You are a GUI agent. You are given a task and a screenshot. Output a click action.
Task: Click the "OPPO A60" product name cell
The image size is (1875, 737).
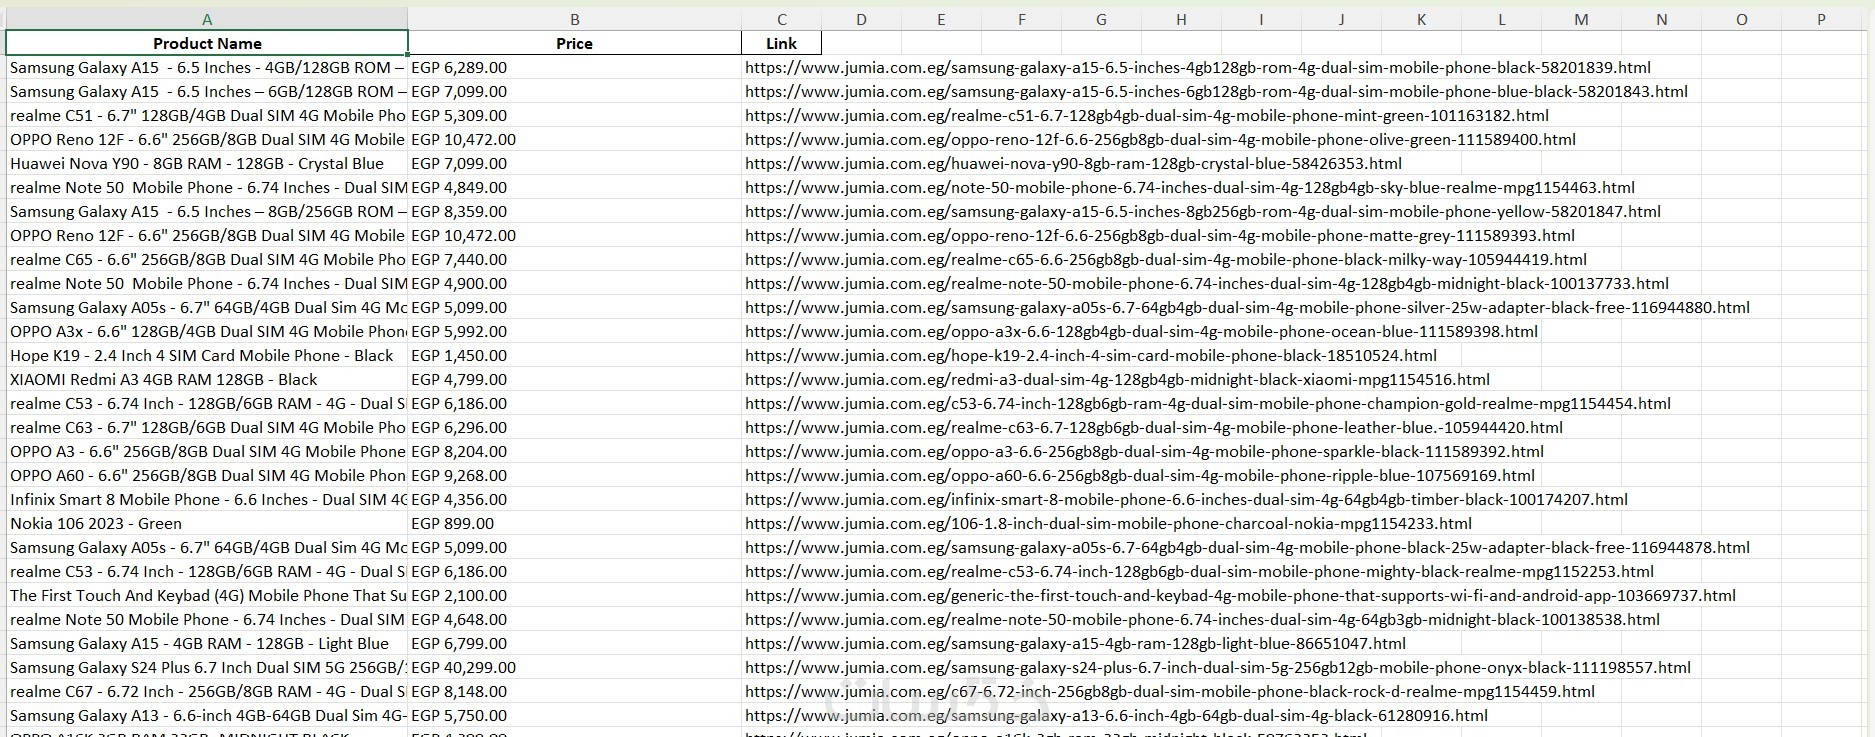point(207,475)
